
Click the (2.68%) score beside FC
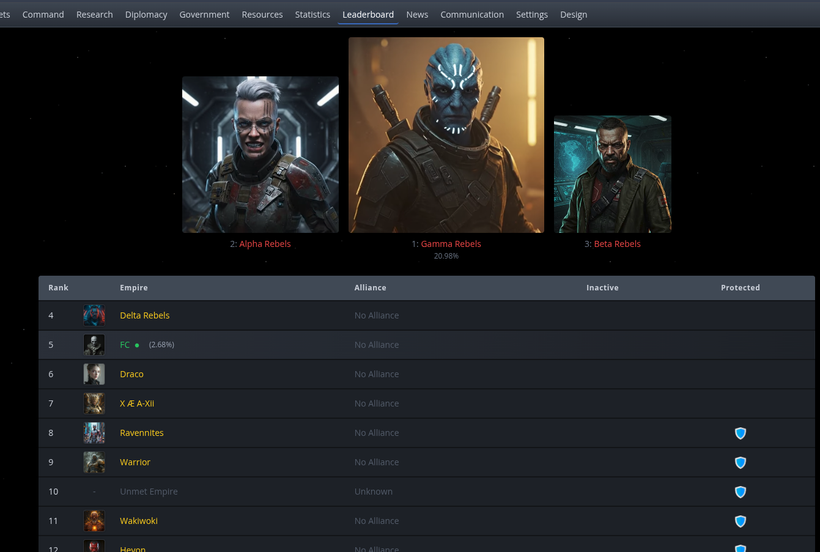[162, 344]
